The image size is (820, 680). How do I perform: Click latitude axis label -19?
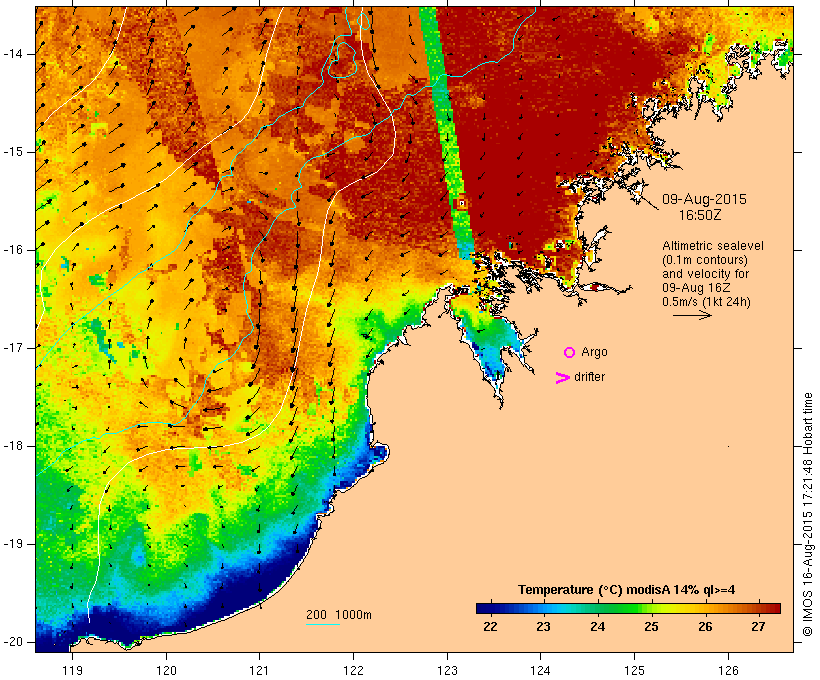point(12,544)
